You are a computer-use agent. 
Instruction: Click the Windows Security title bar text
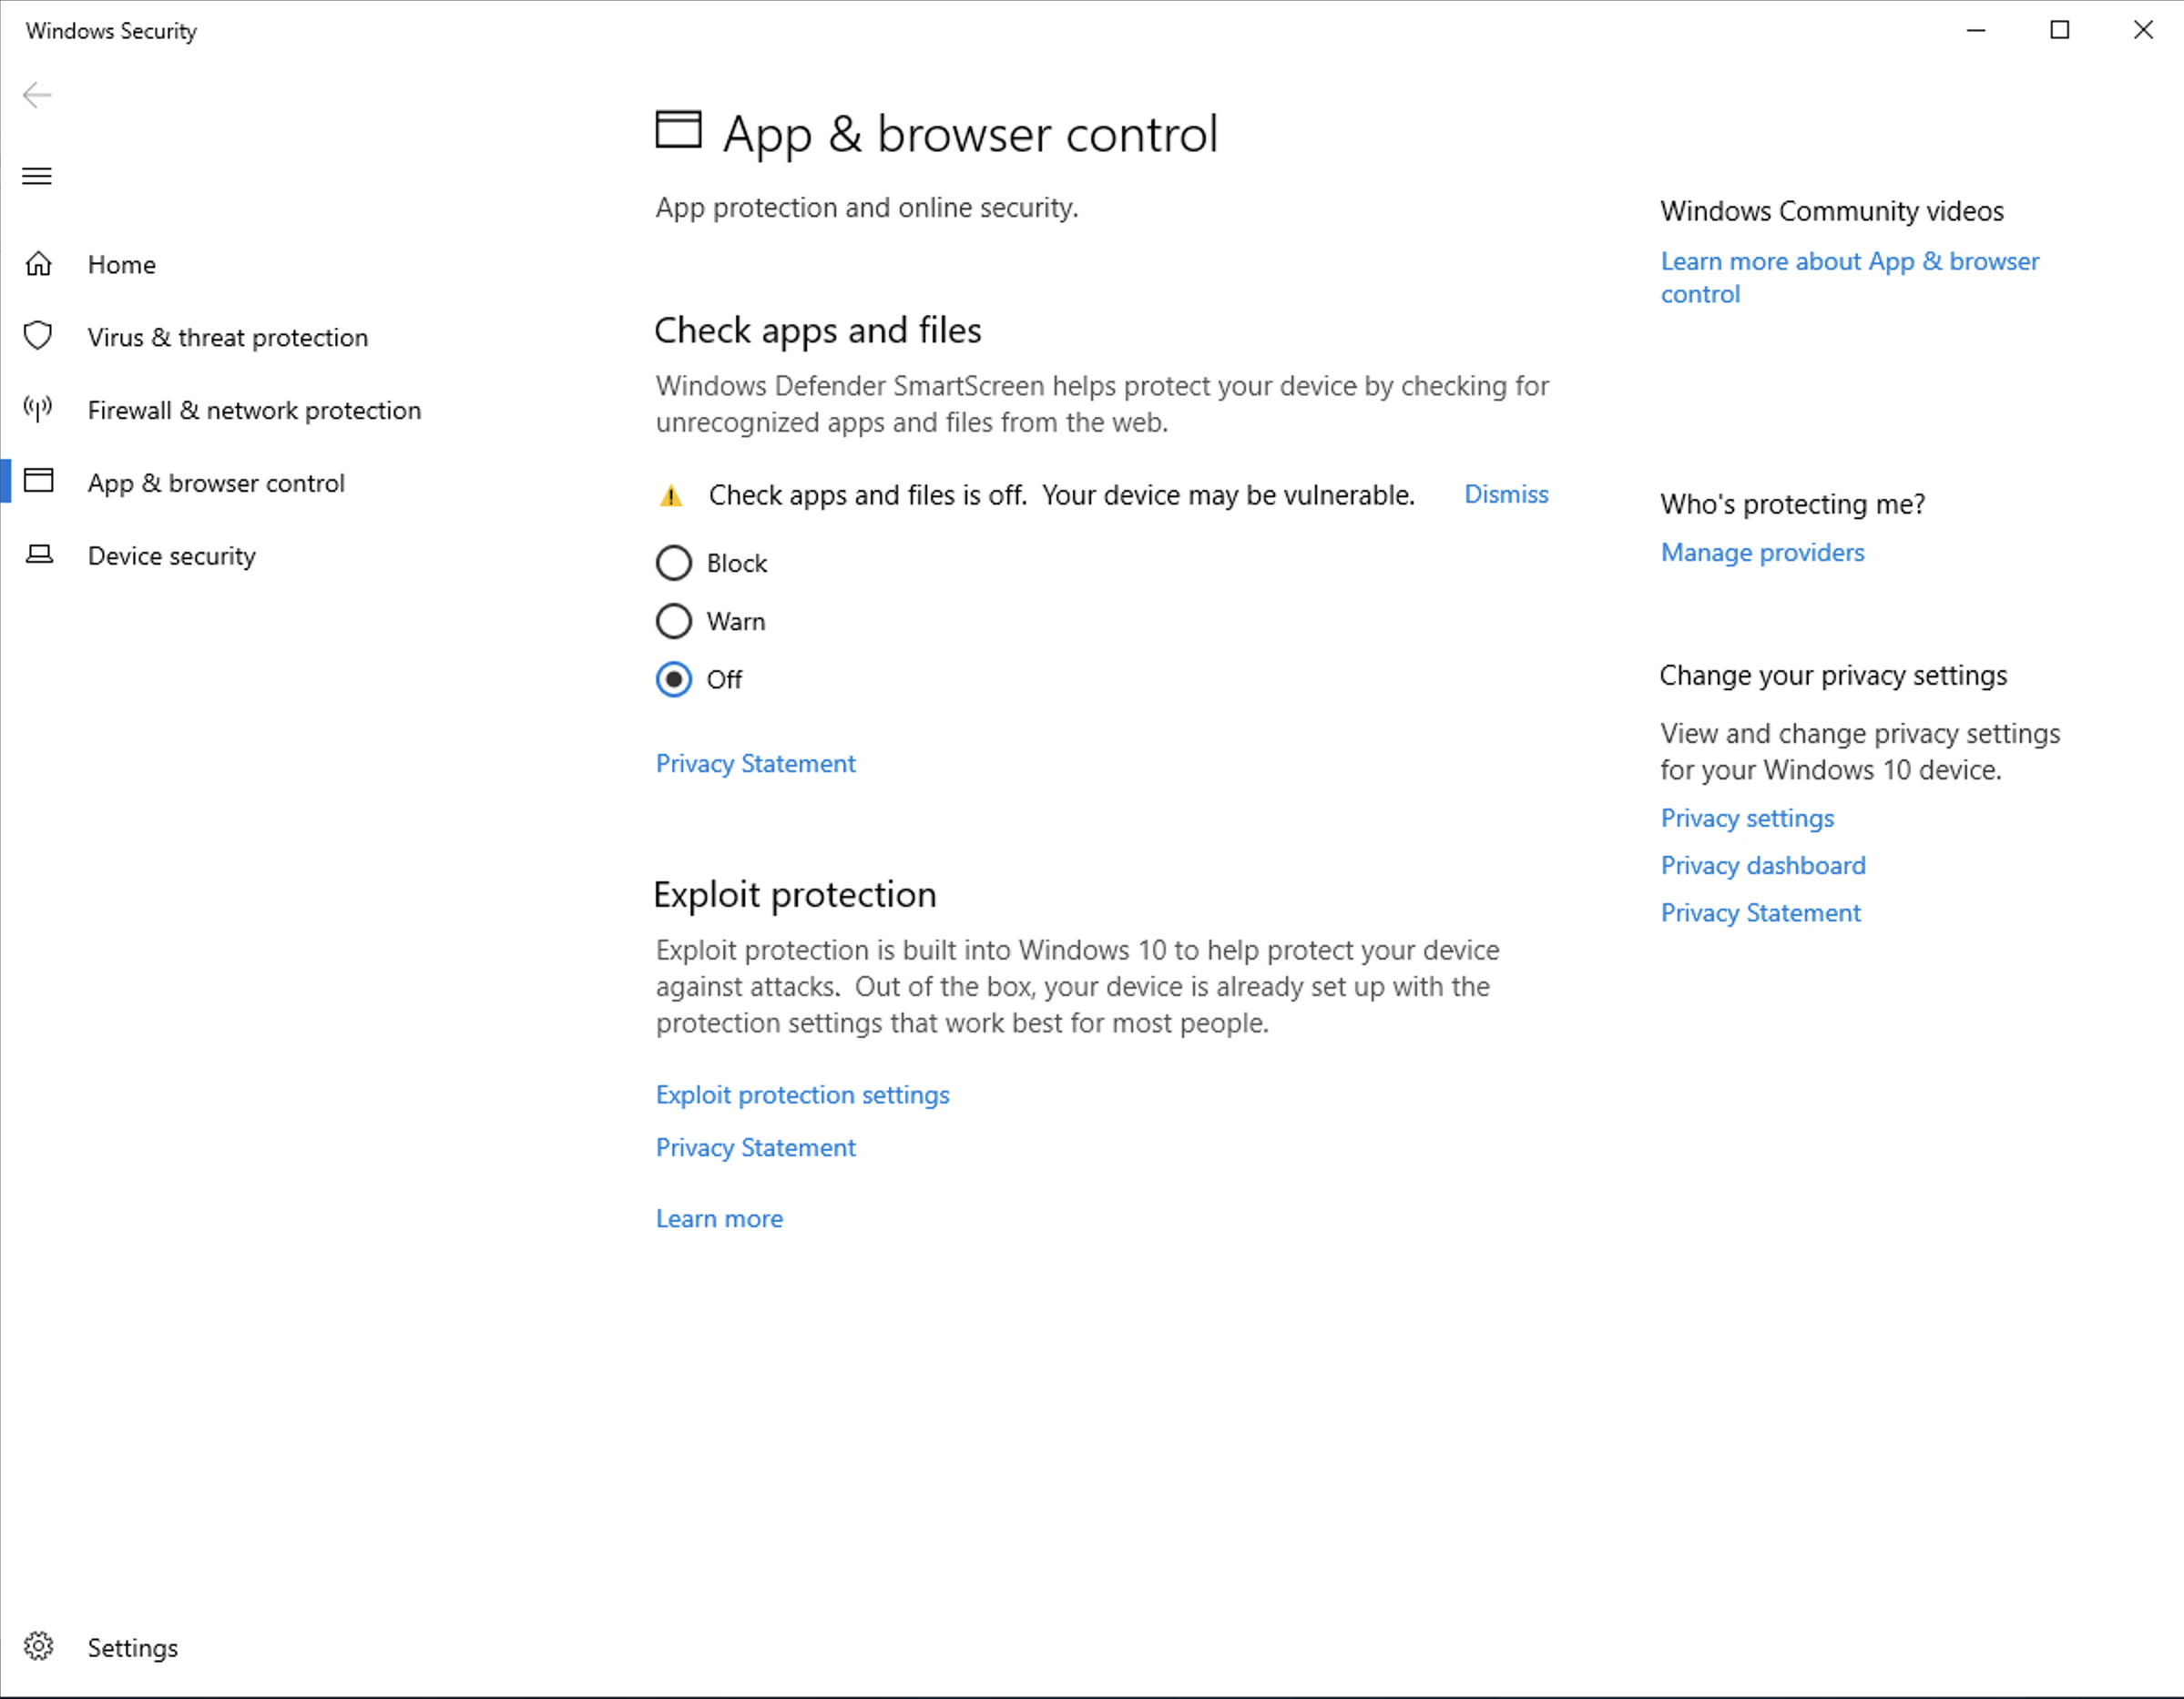(112, 31)
